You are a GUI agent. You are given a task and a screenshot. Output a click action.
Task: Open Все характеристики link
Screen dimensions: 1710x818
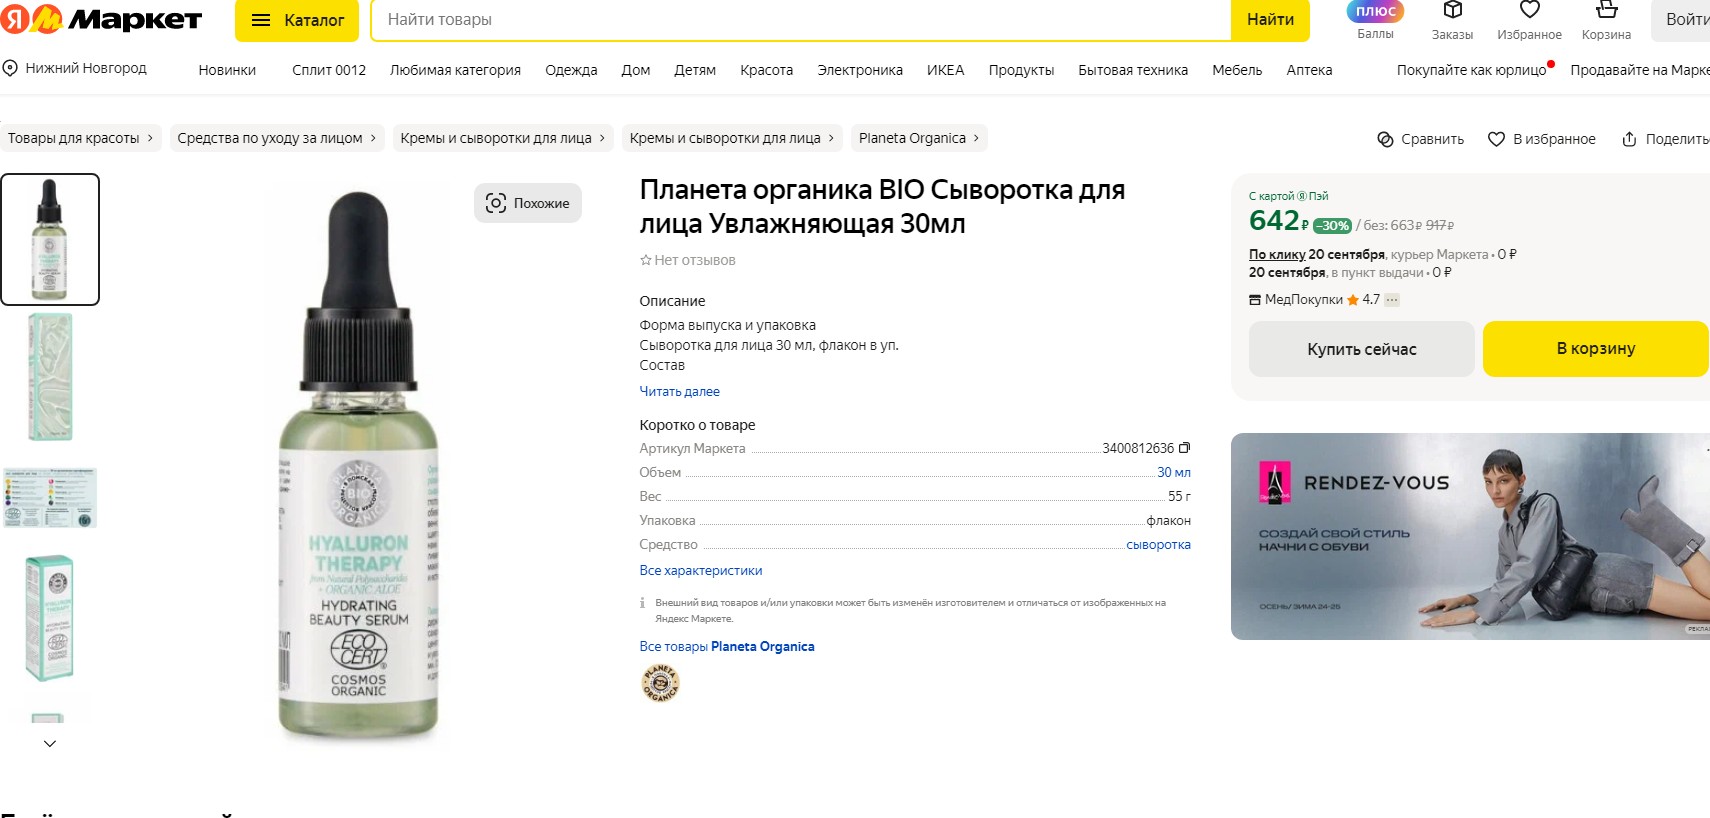coord(700,570)
